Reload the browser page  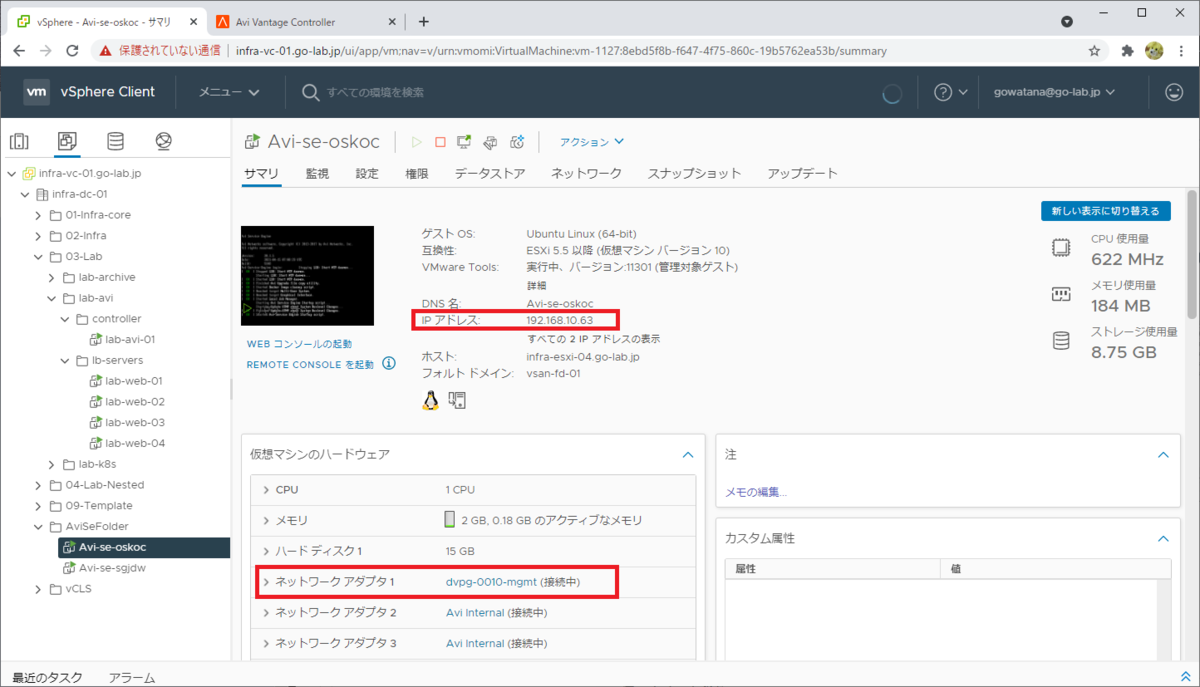72,50
